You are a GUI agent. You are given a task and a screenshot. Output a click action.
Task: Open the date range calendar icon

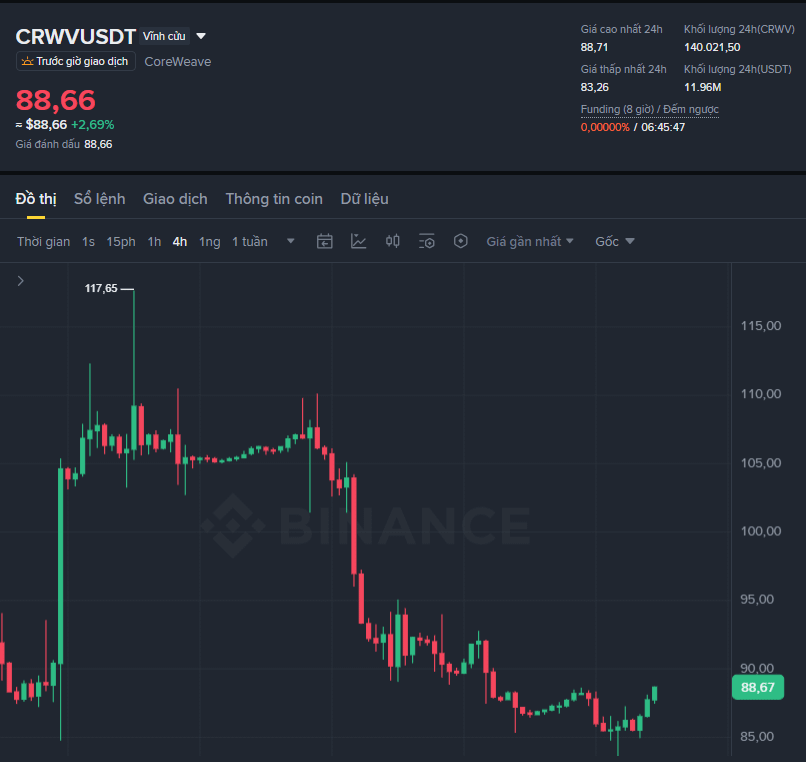point(324,241)
